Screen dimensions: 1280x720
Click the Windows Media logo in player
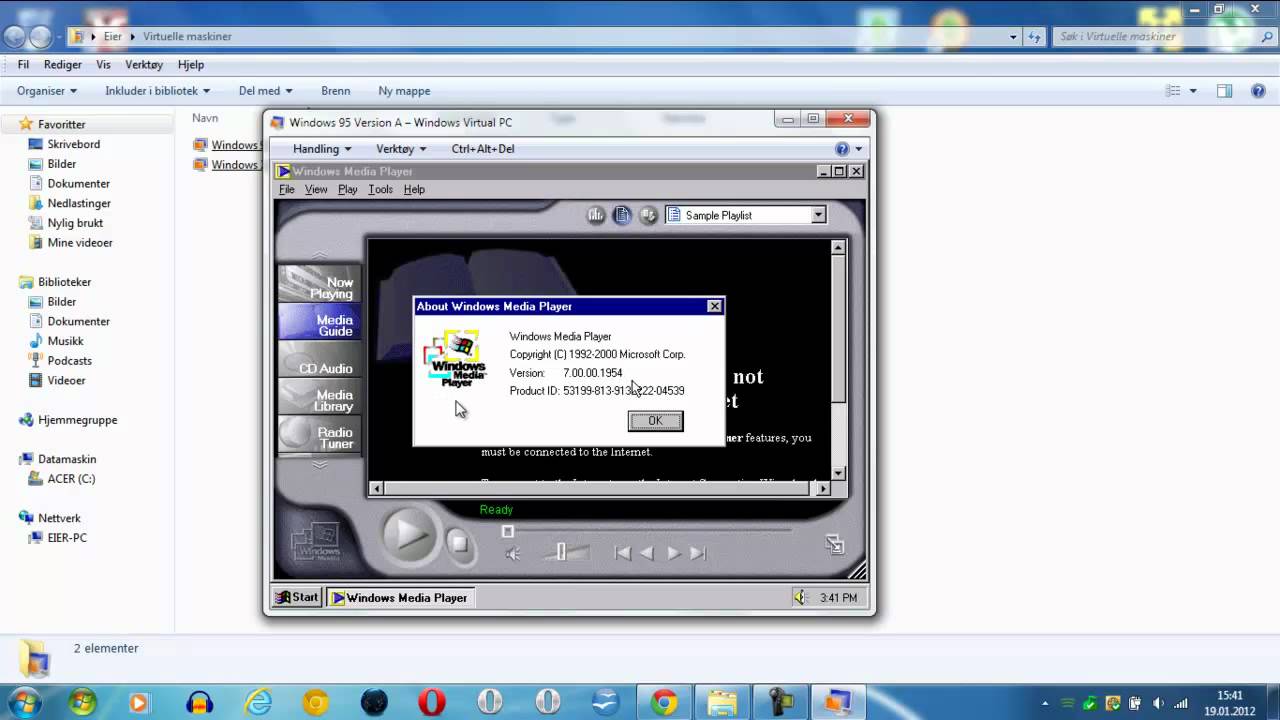click(x=316, y=541)
